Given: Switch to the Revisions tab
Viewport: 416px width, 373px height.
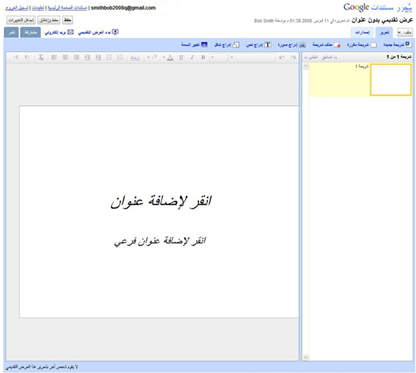Looking at the screenshot, I should (x=362, y=32).
